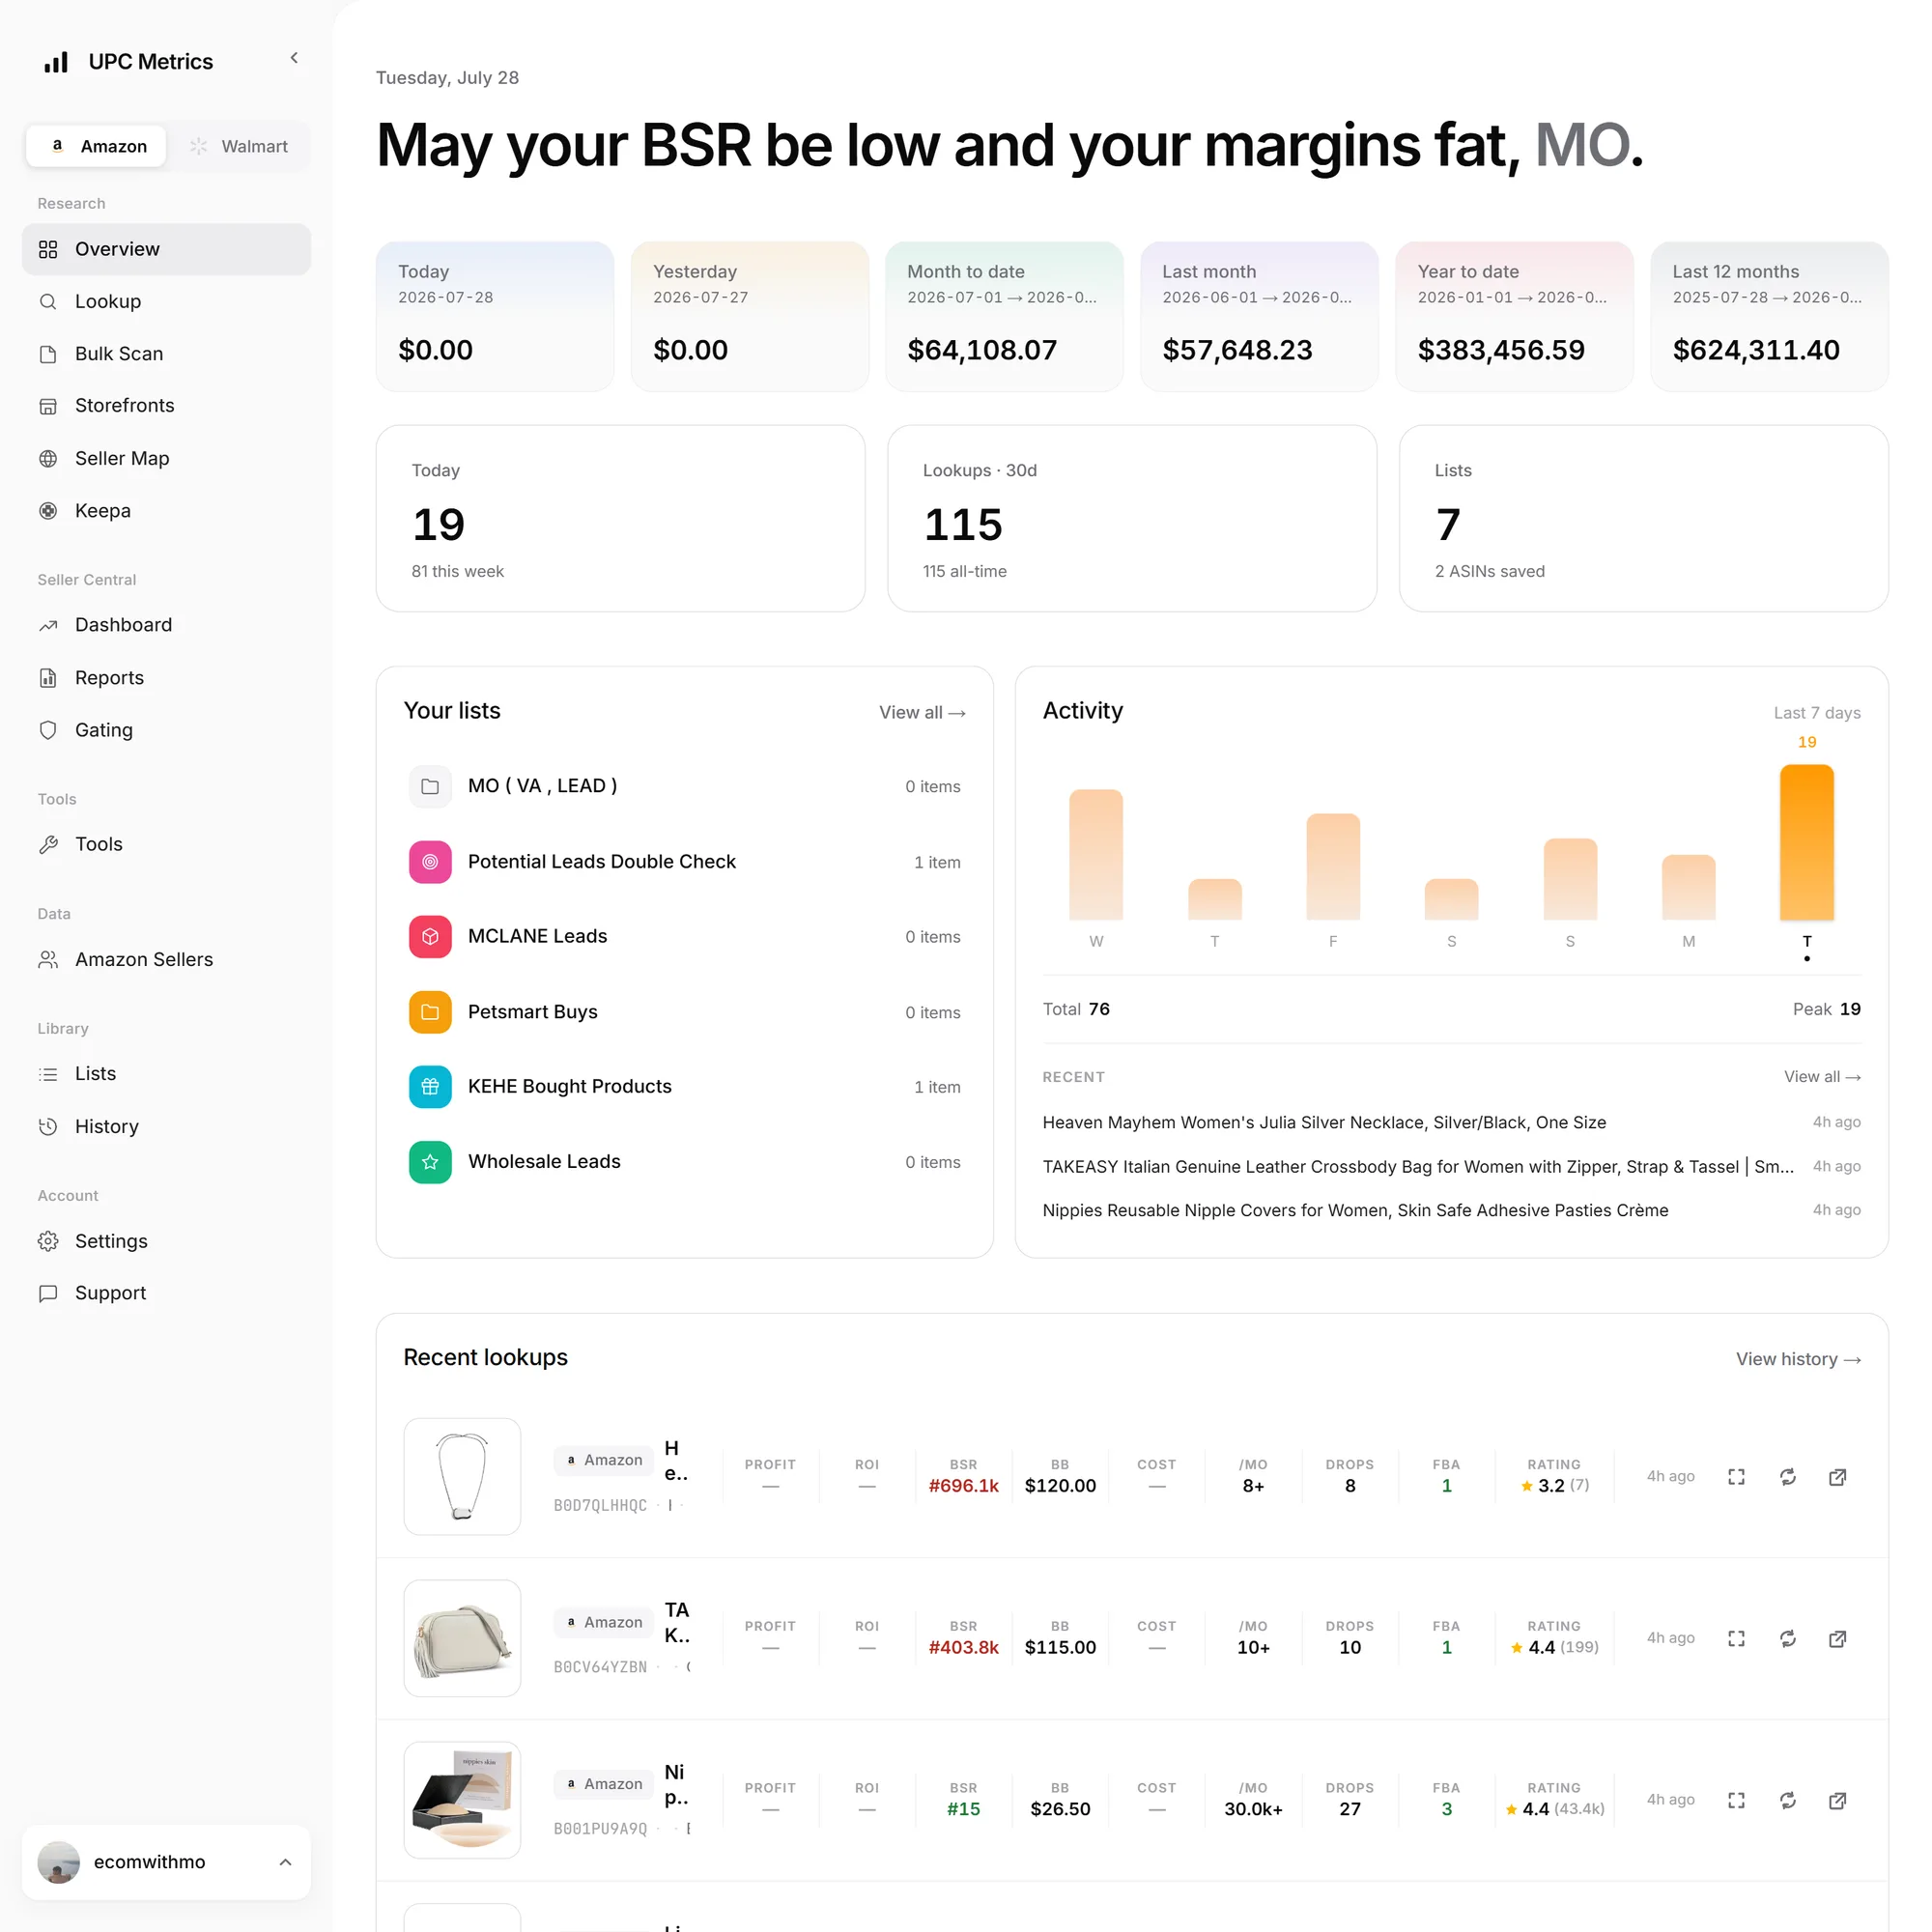Open the Lists count stat card
This screenshot has height=1932, width=1932.
(x=1643, y=518)
